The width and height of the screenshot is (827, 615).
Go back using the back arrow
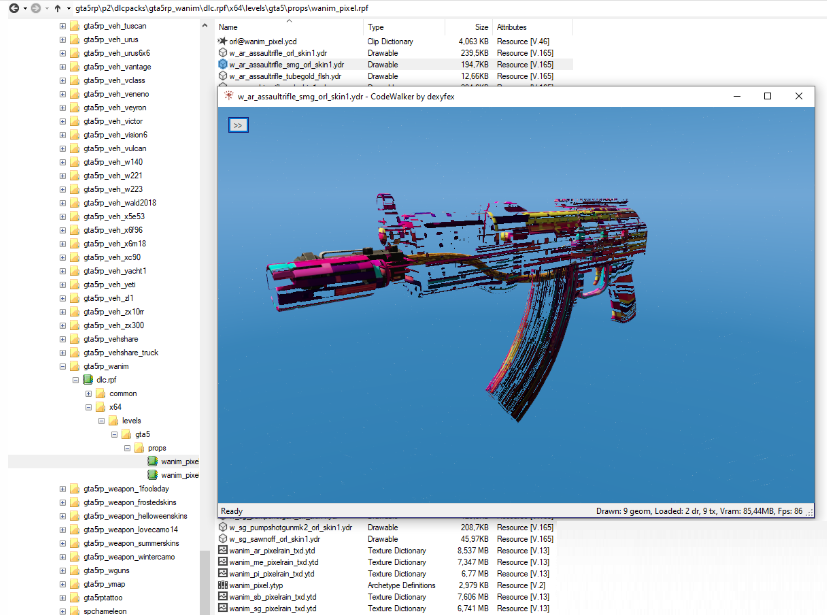point(14,8)
